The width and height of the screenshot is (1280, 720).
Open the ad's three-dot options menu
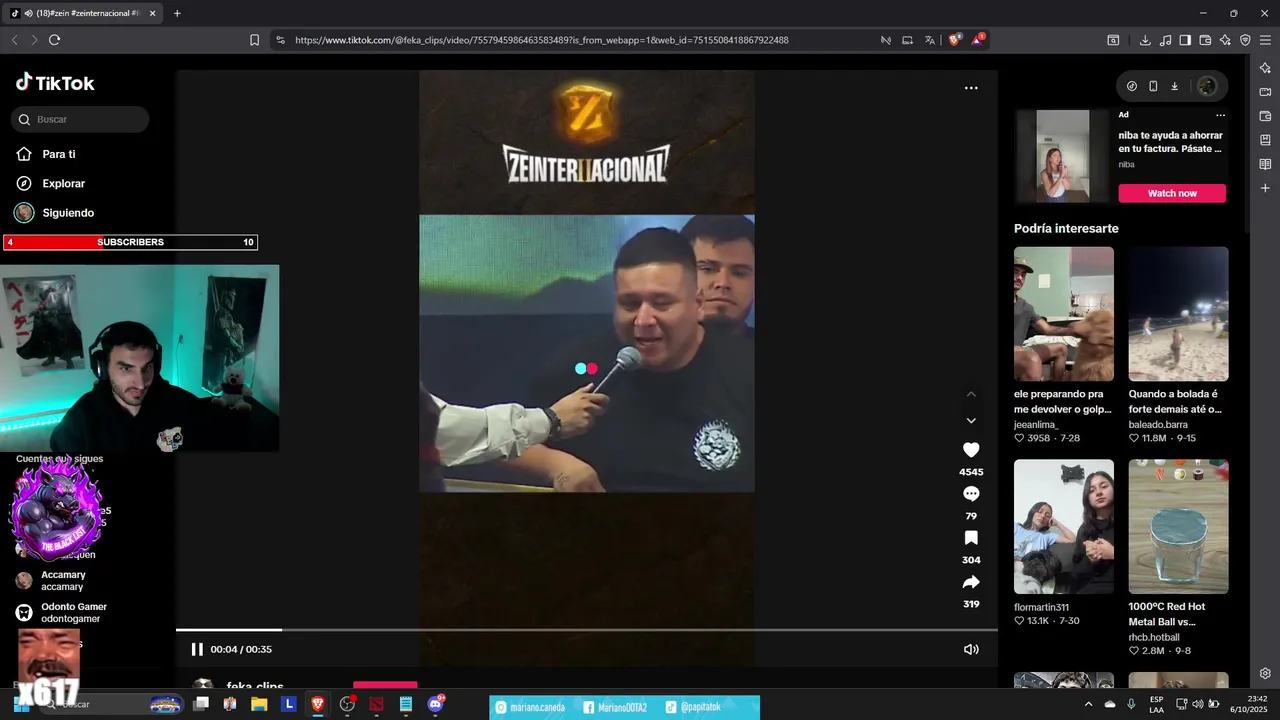[x=1220, y=115]
